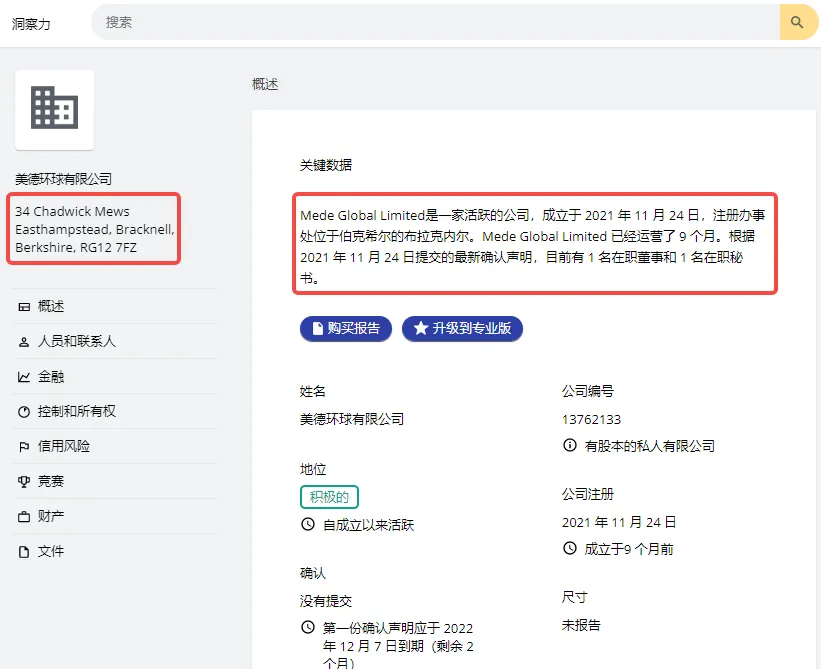Viewport: 821px width, 669px height.
Task: Open the 洞察力 home logo link
Action: click(31, 24)
